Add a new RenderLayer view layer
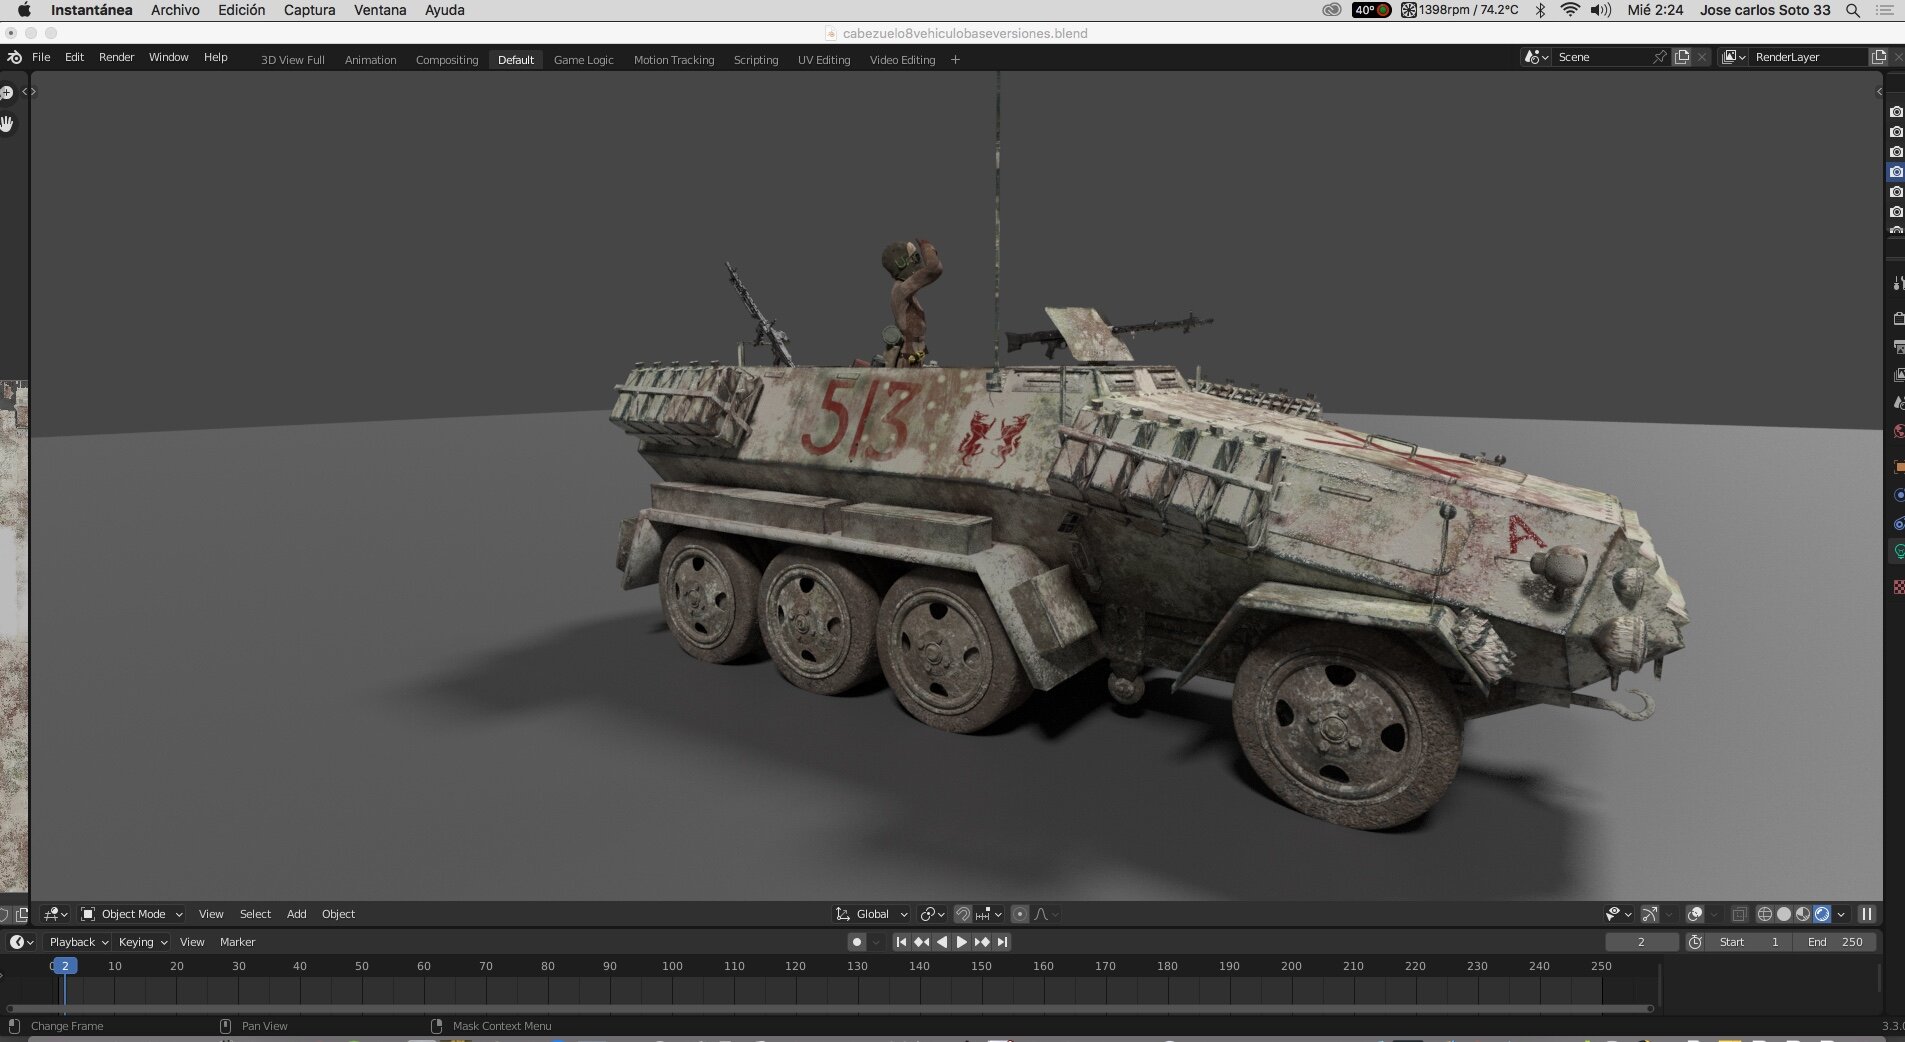The width and height of the screenshot is (1905, 1042). point(1879,57)
